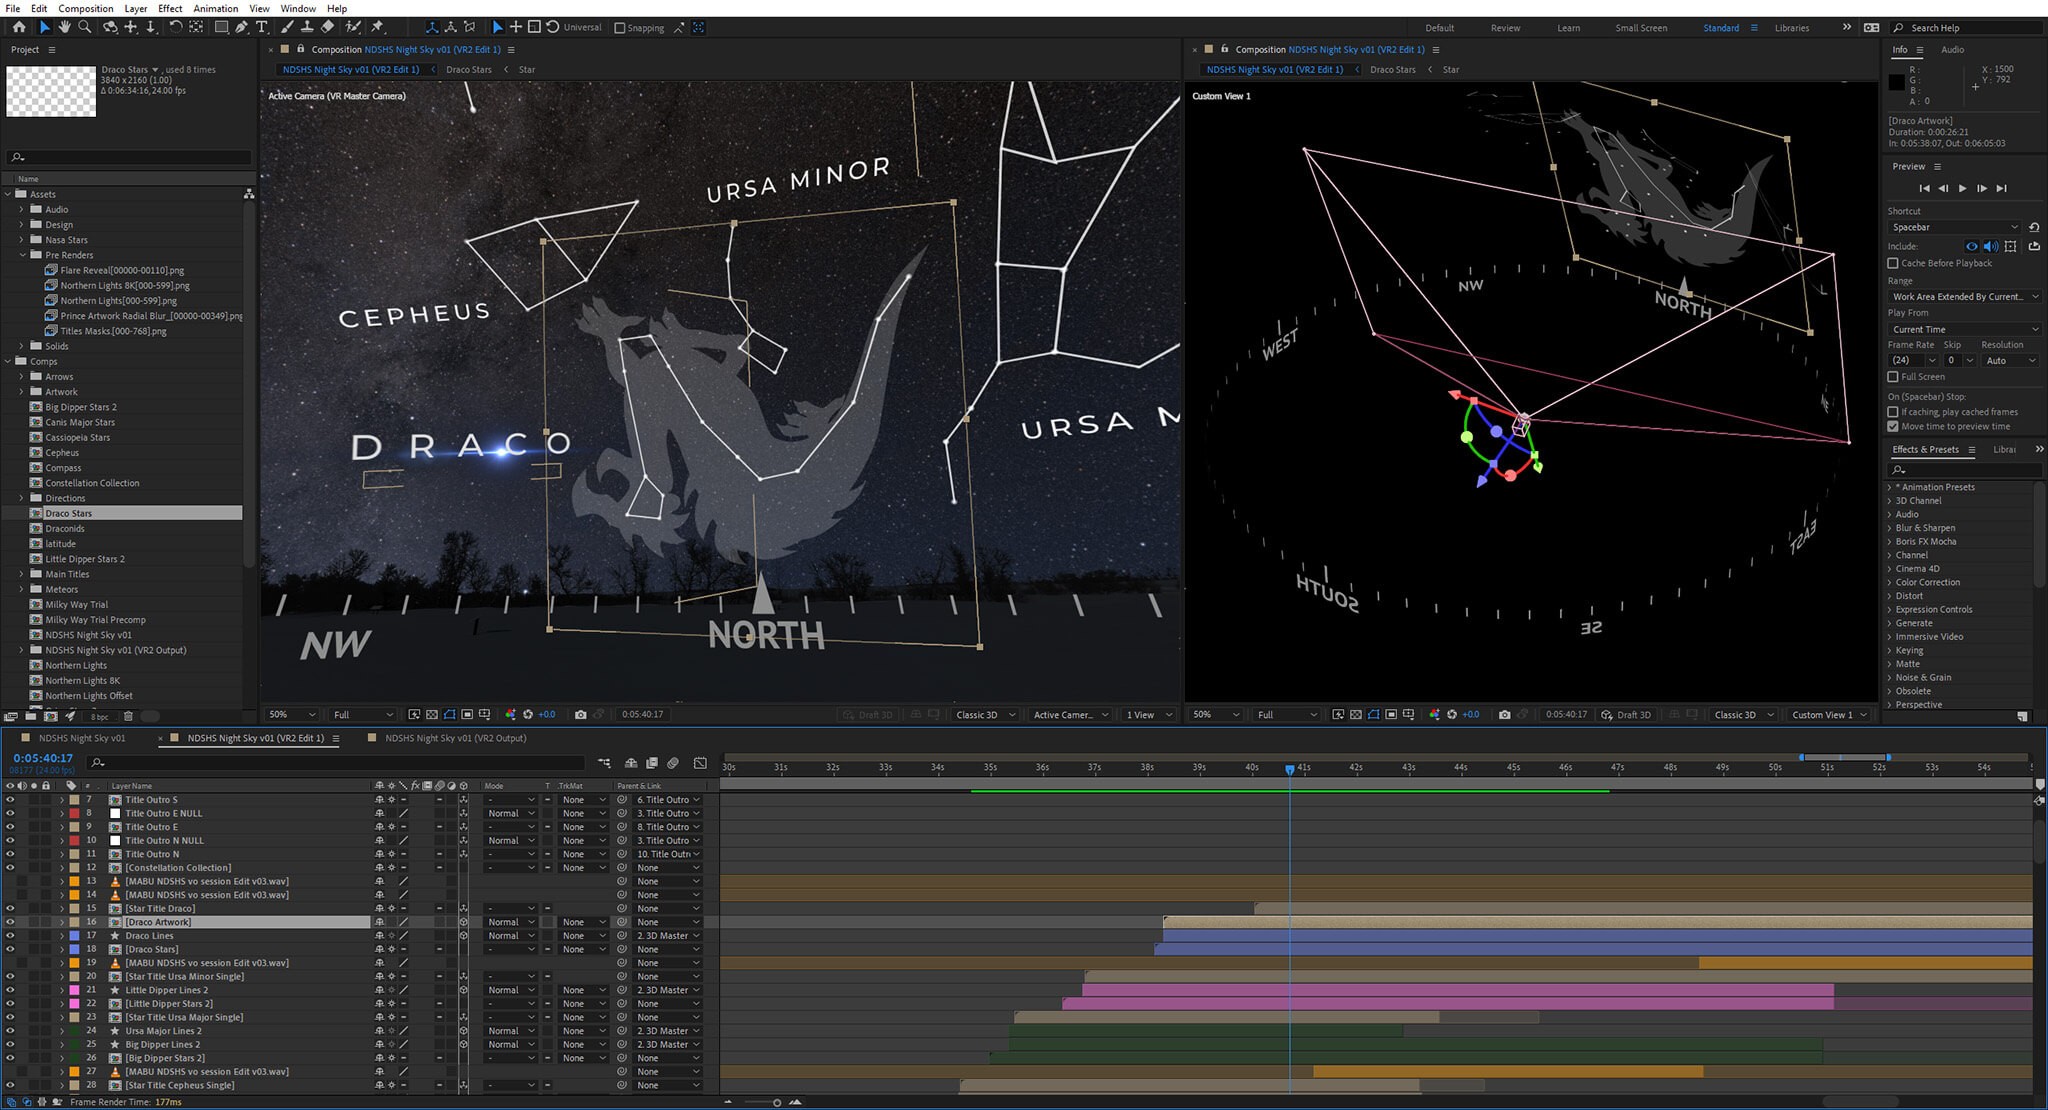
Task: Open the Composition menu
Action: pos(85,8)
